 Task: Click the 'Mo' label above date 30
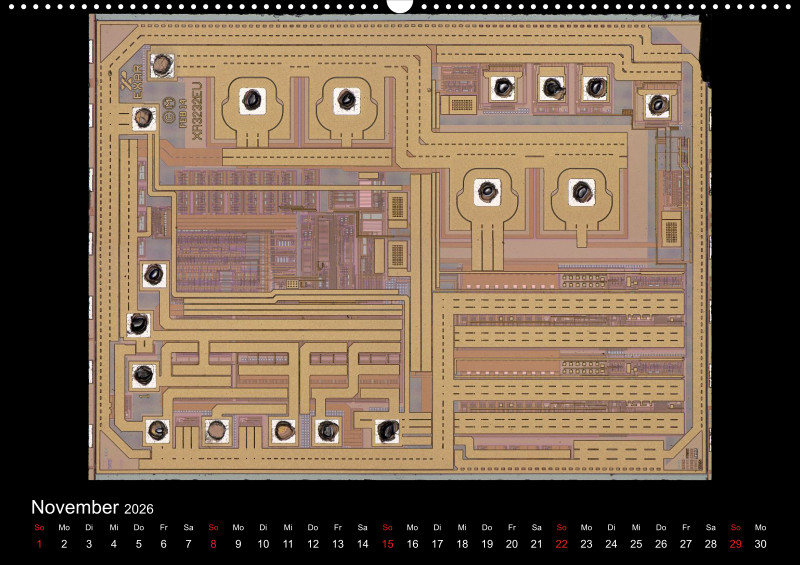[760, 527]
